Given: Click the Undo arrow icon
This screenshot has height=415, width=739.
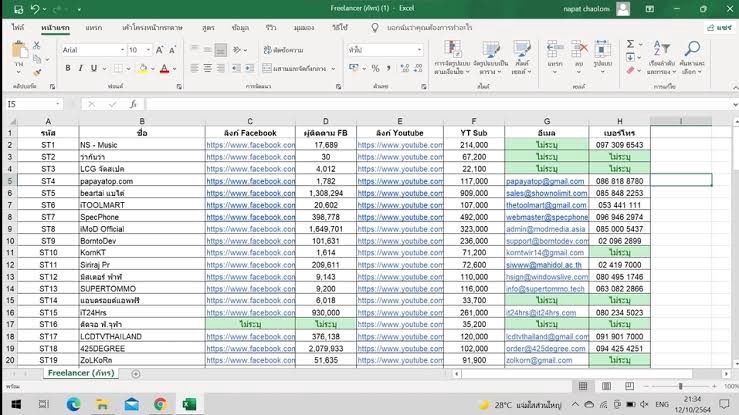Looking at the screenshot, I should tap(35, 9).
